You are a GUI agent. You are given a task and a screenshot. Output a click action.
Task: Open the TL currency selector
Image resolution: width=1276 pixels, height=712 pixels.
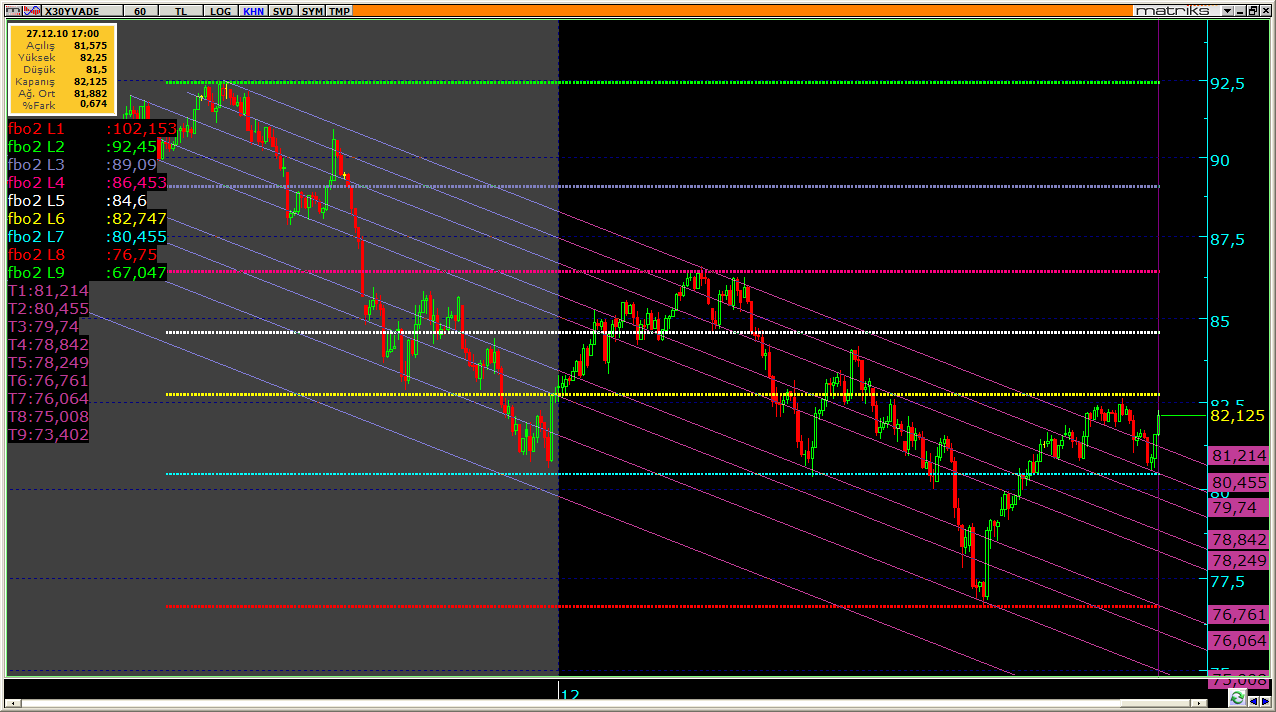pyautogui.click(x=181, y=10)
